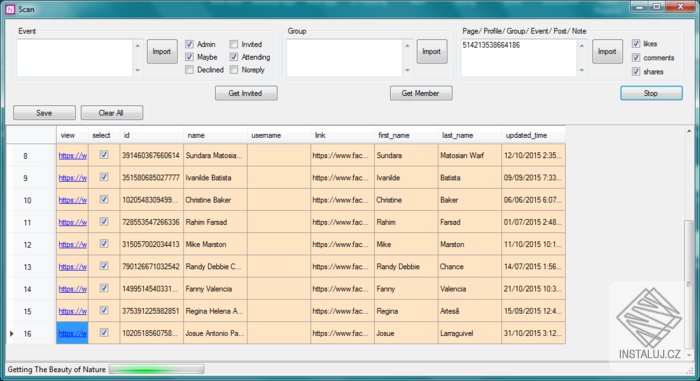The width and height of the screenshot is (700, 381).
Task: Click the Clear All button
Action: 112,113
